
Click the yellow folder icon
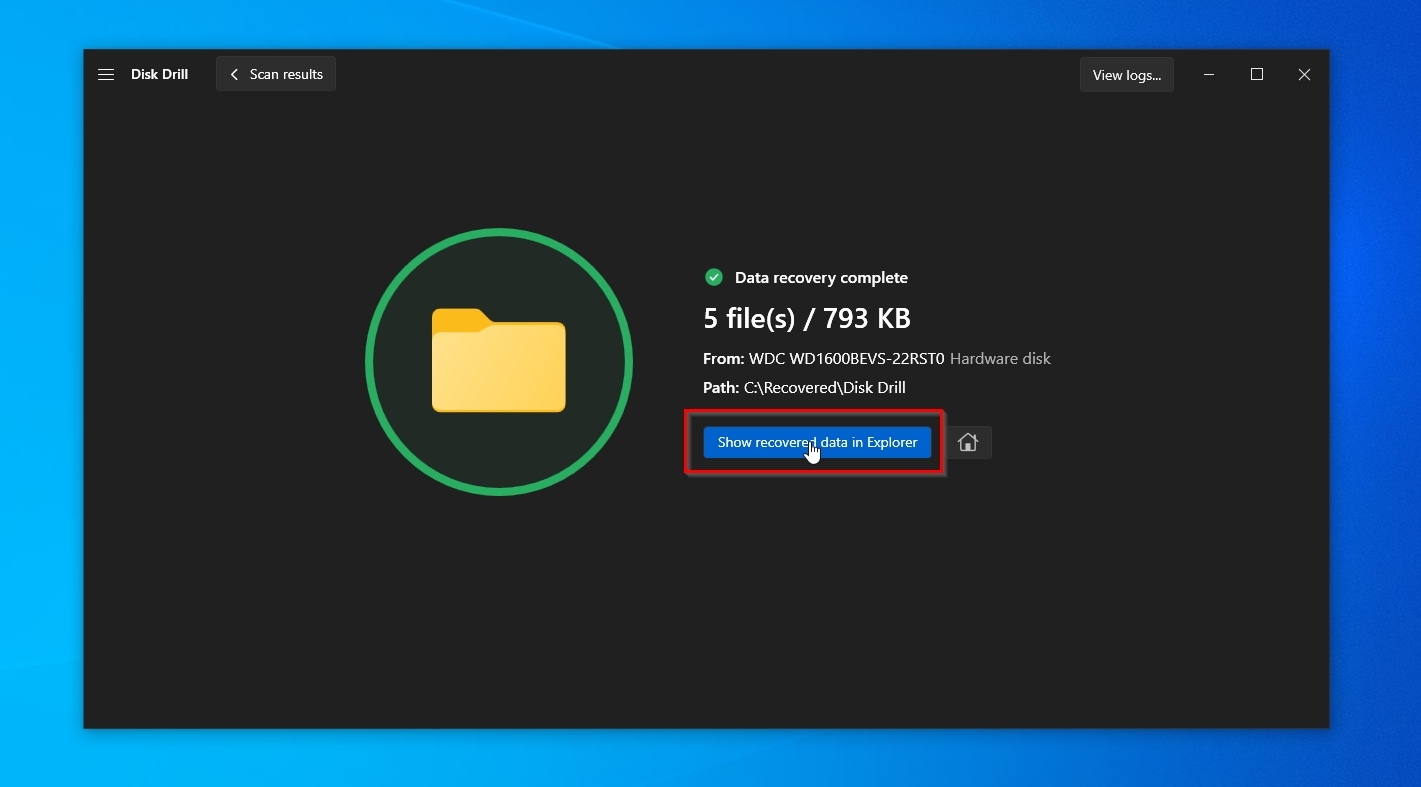(499, 361)
